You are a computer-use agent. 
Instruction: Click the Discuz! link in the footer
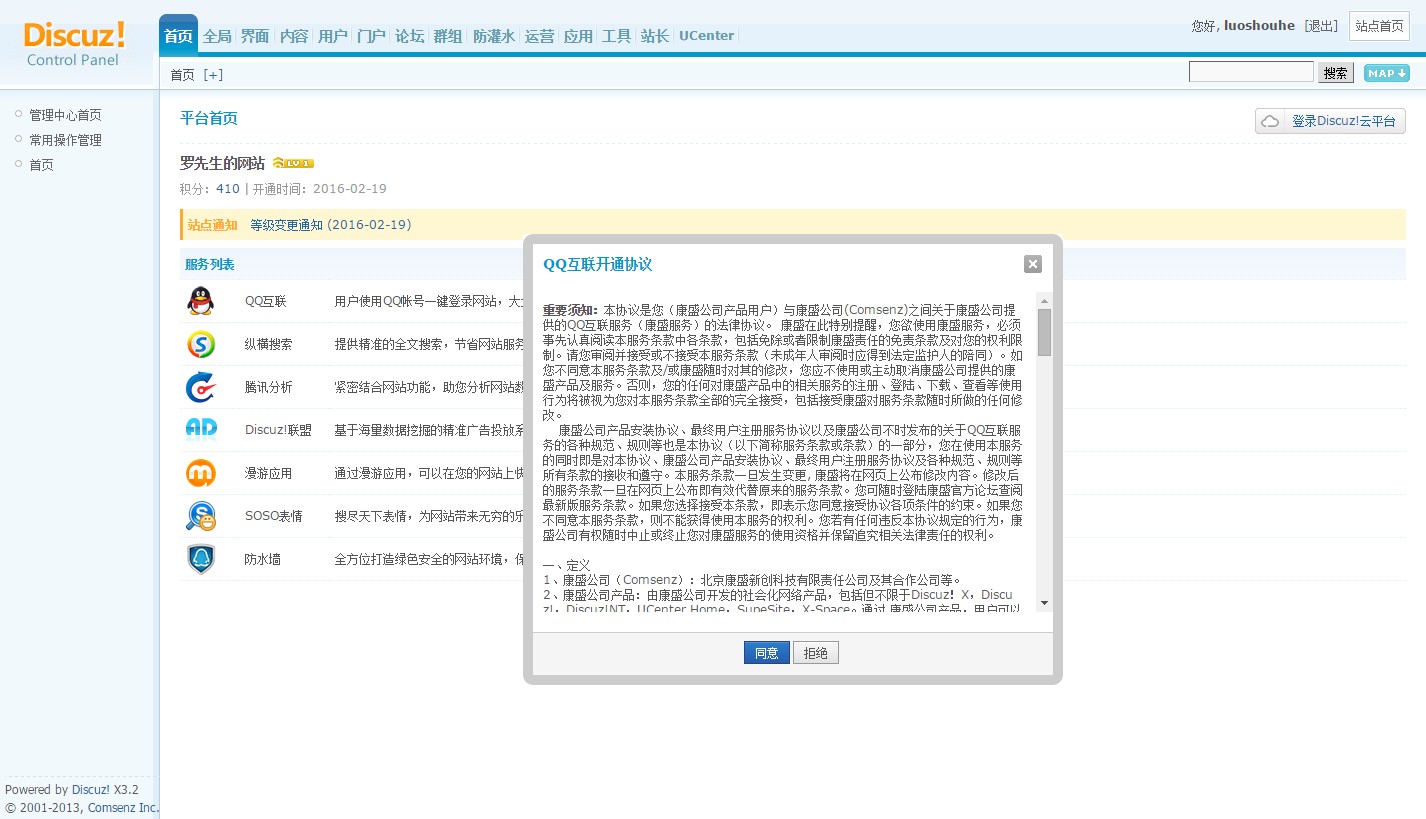pyautogui.click(x=91, y=789)
